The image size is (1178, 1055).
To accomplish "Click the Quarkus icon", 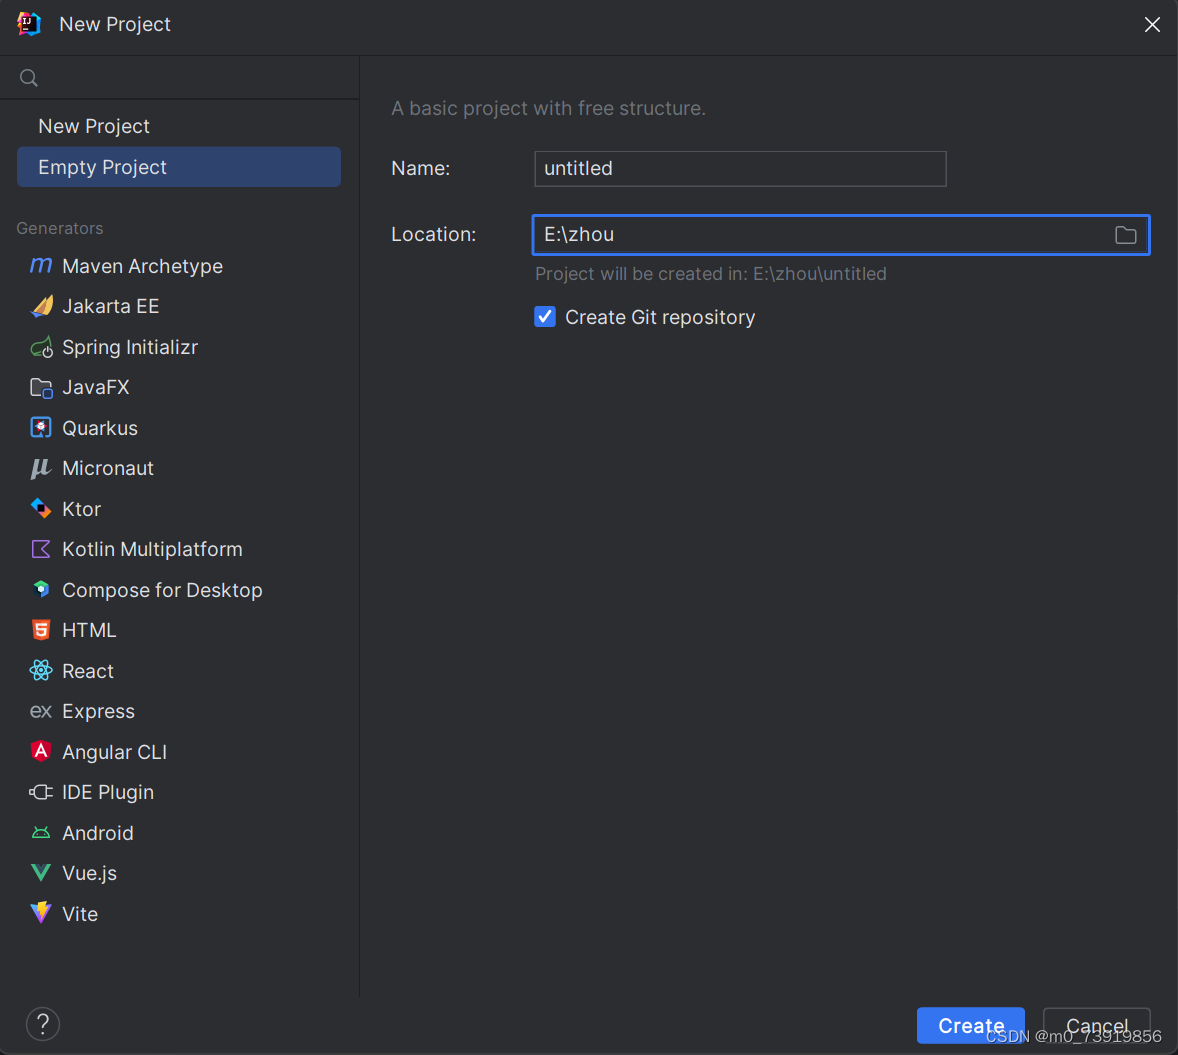I will coord(41,428).
